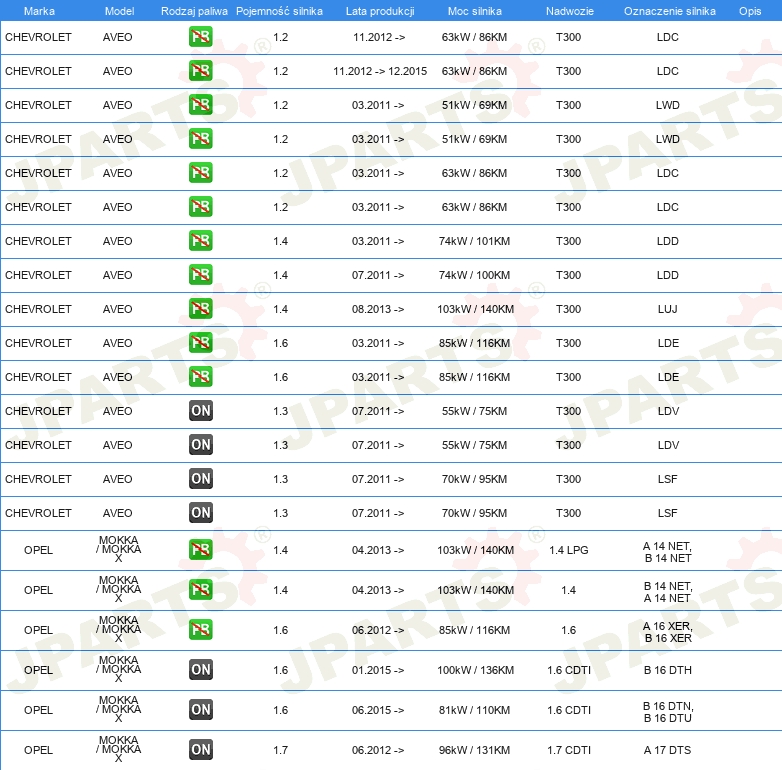This screenshot has width=782, height=770.
Task: Click the PB icon in the 11.2012 -> only Aveo row
Action: [201, 37]
